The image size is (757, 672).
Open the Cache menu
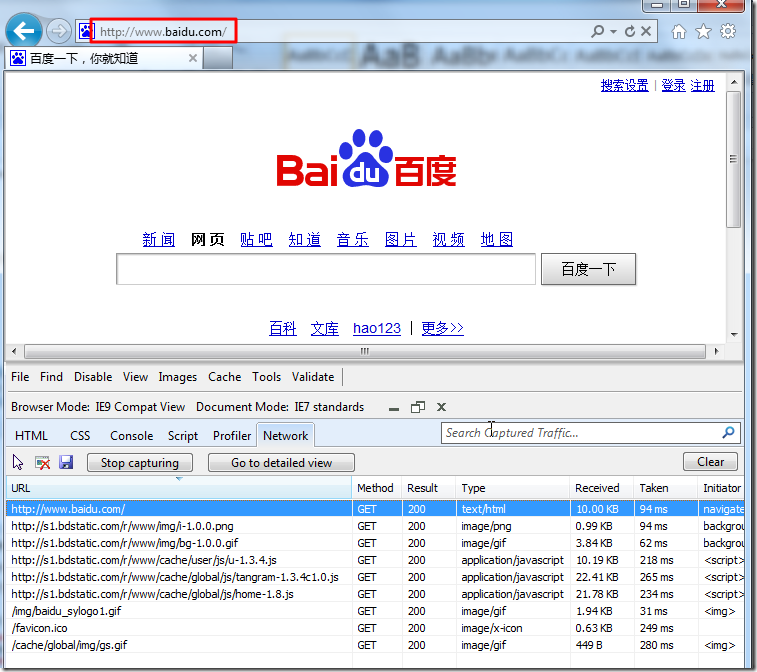click(224, 377)
